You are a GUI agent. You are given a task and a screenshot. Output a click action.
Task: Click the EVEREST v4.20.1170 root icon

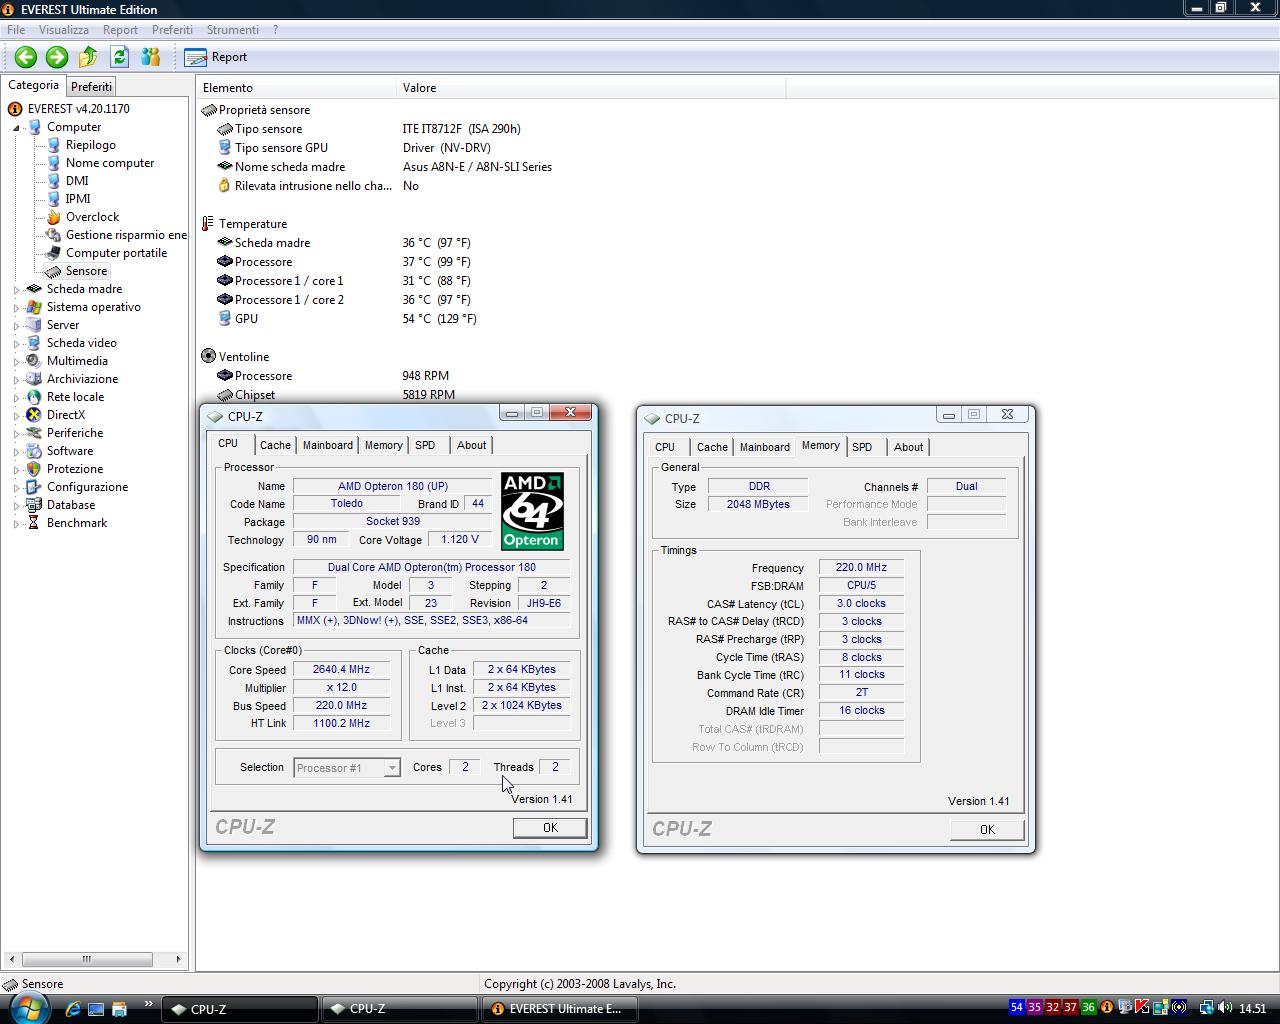(15, 109)
